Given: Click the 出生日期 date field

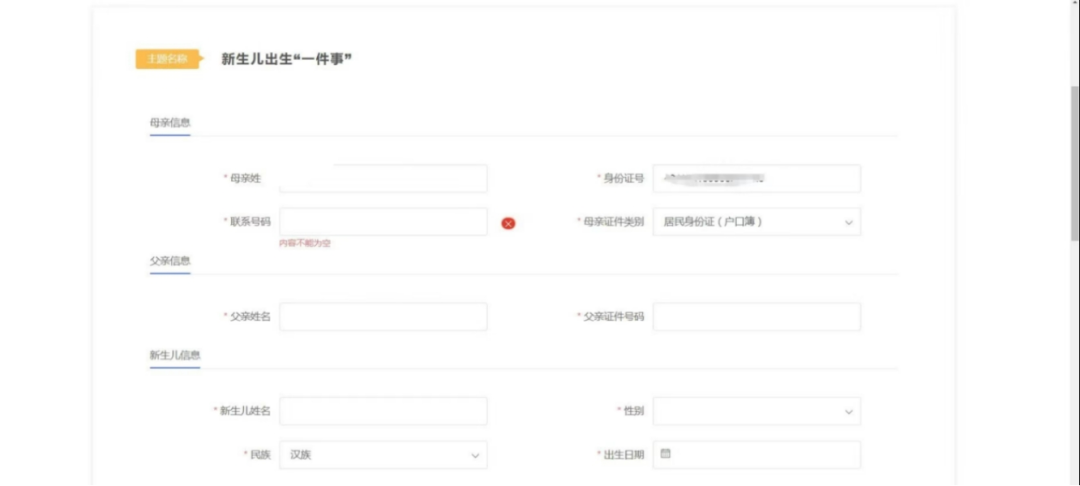Looking at the screenshot, I should (756, 455).
